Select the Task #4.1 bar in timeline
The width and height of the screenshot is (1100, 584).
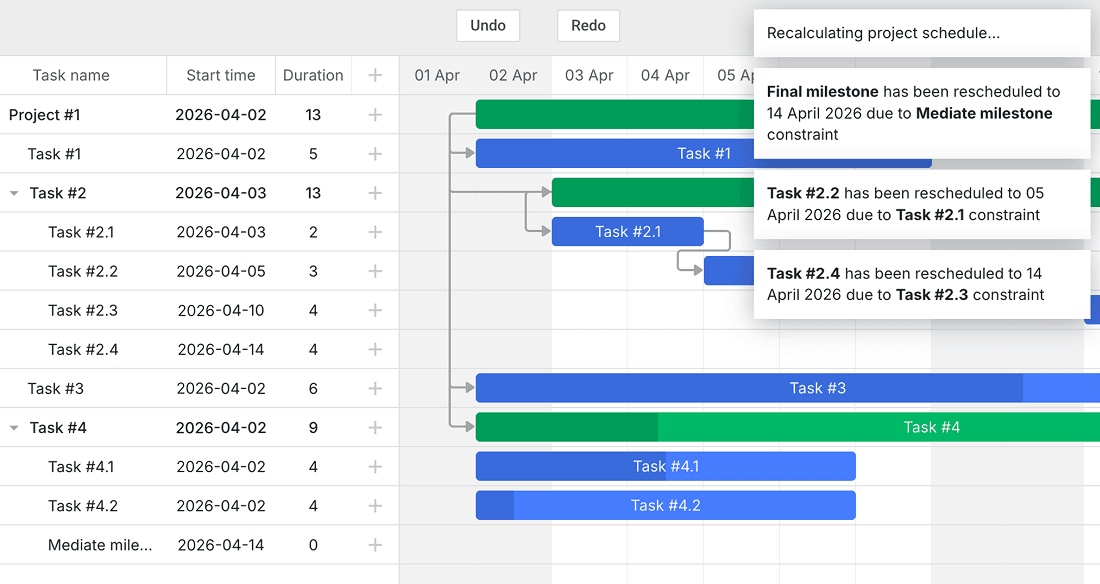click(666, 467)
